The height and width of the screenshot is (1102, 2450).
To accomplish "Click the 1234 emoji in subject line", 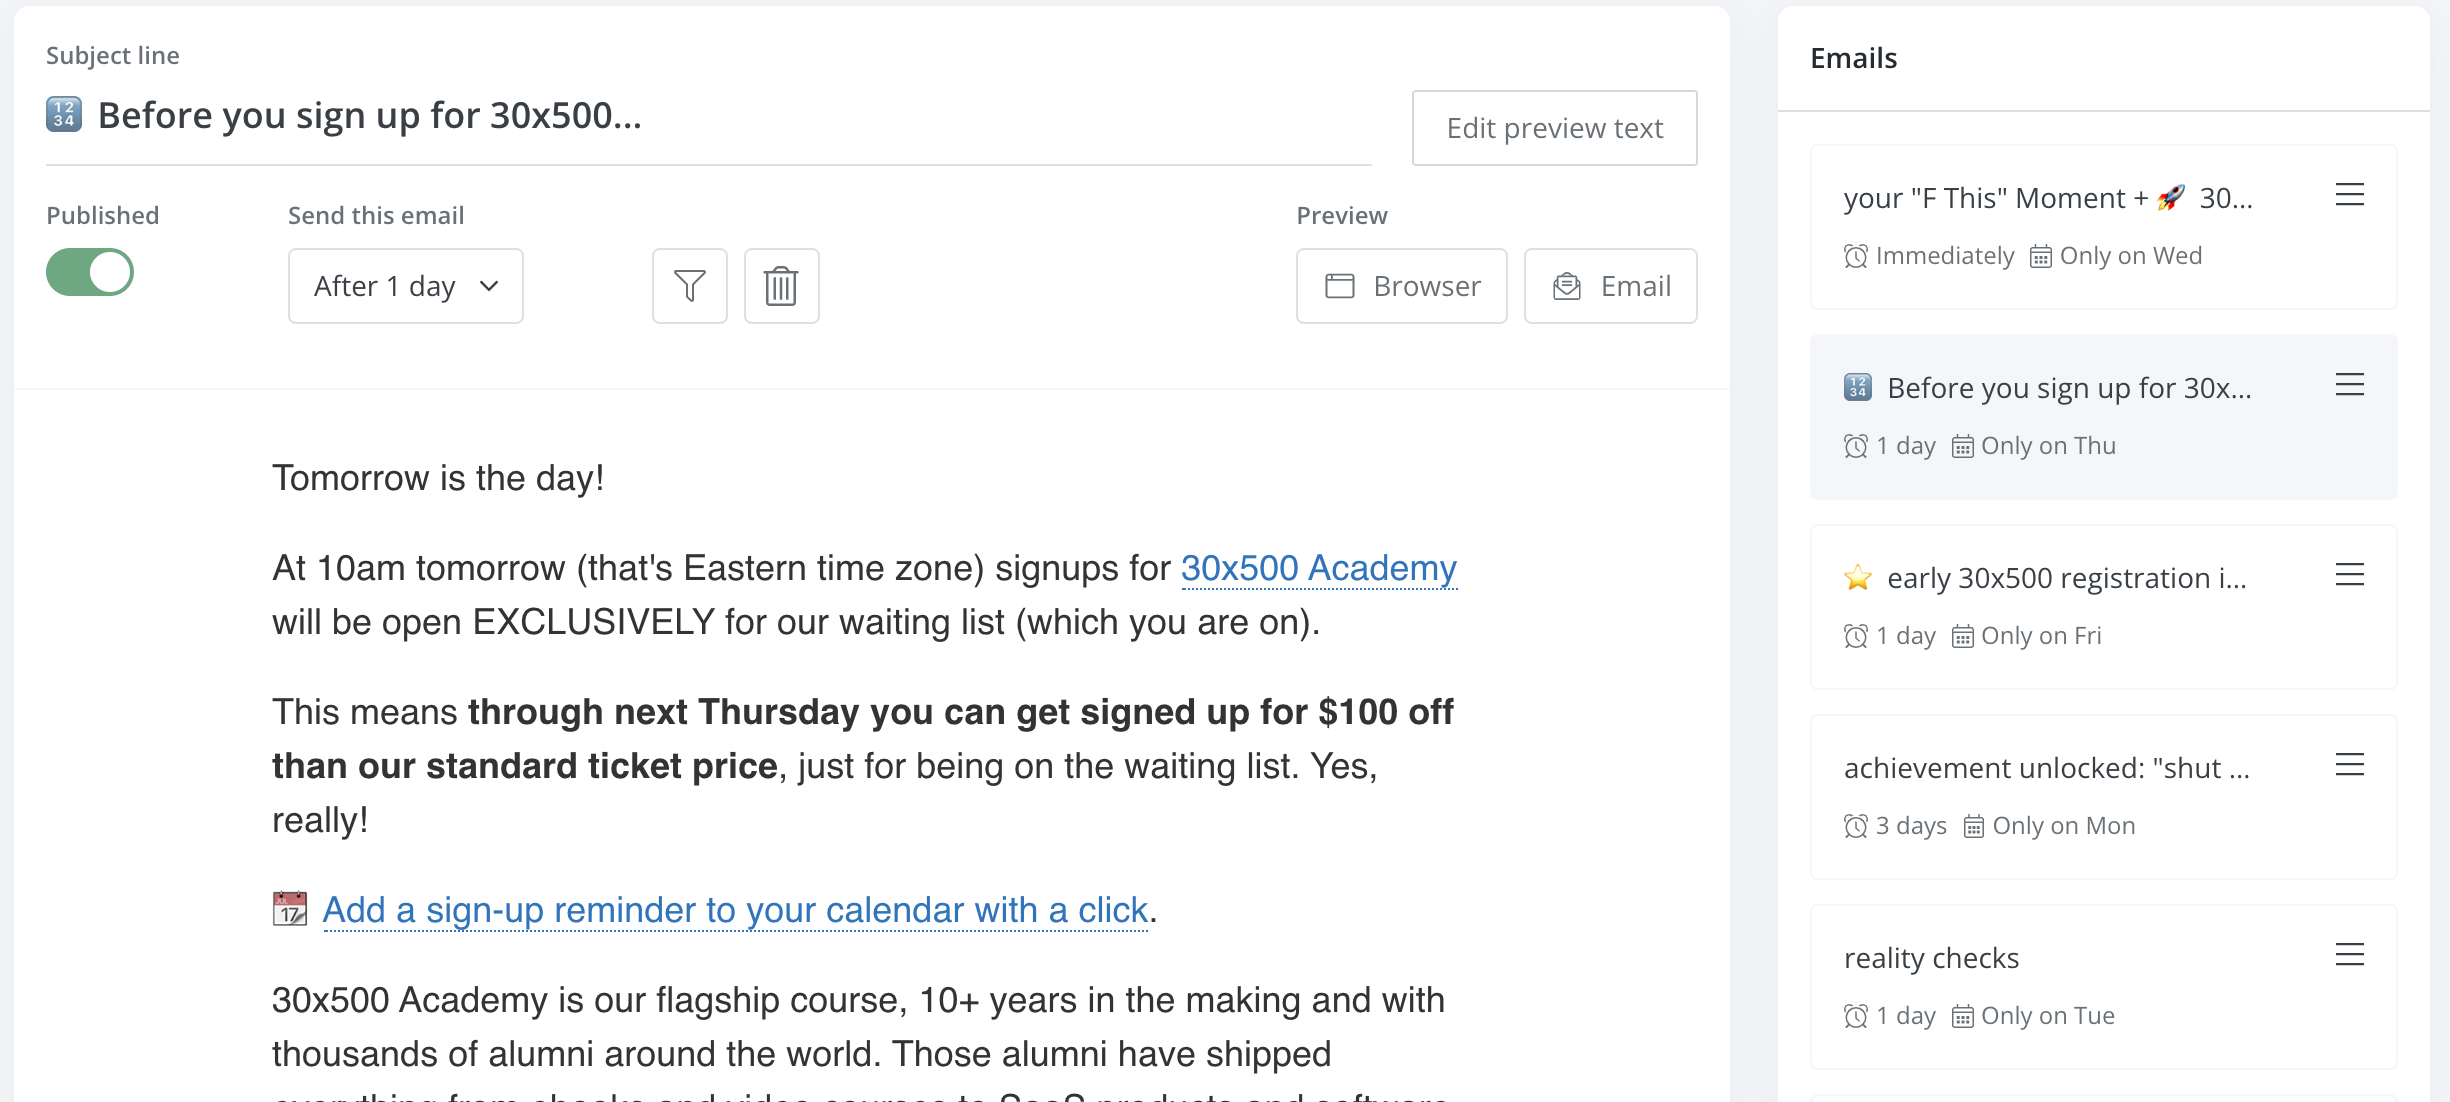I will coord(64,115).
